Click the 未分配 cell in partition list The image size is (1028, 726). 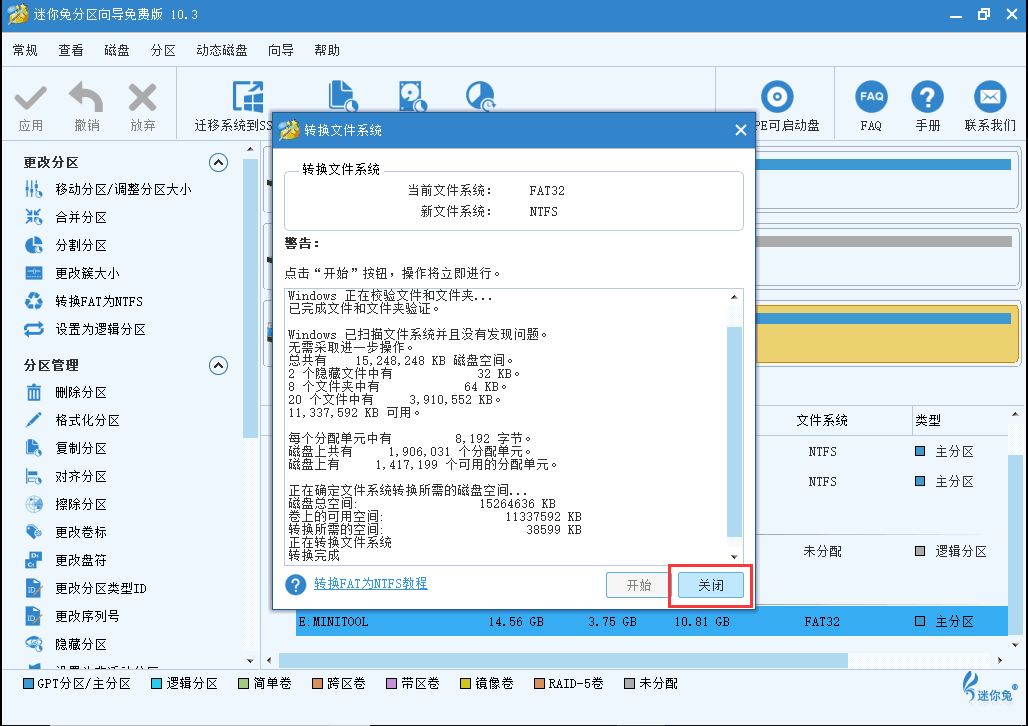(x=822, y=552)
